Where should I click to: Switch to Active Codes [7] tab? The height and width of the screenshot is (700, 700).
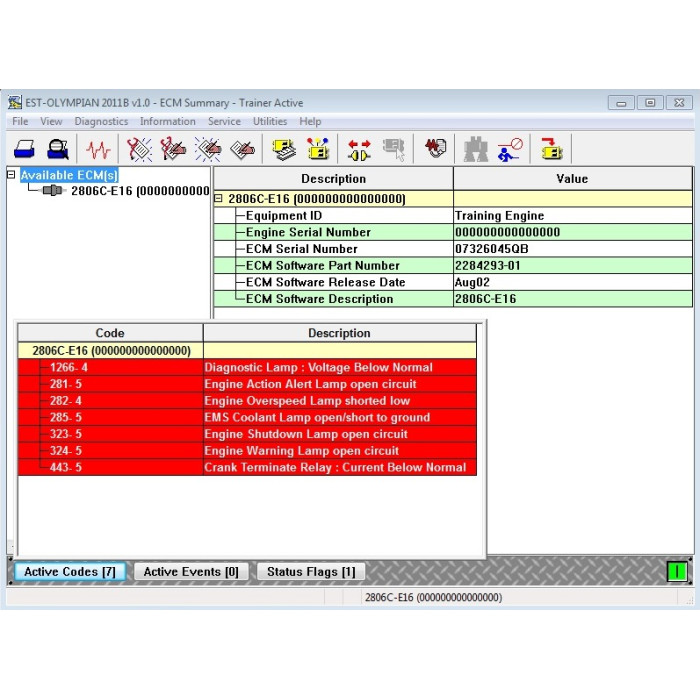pyautogui.click(x=70, y=572)
